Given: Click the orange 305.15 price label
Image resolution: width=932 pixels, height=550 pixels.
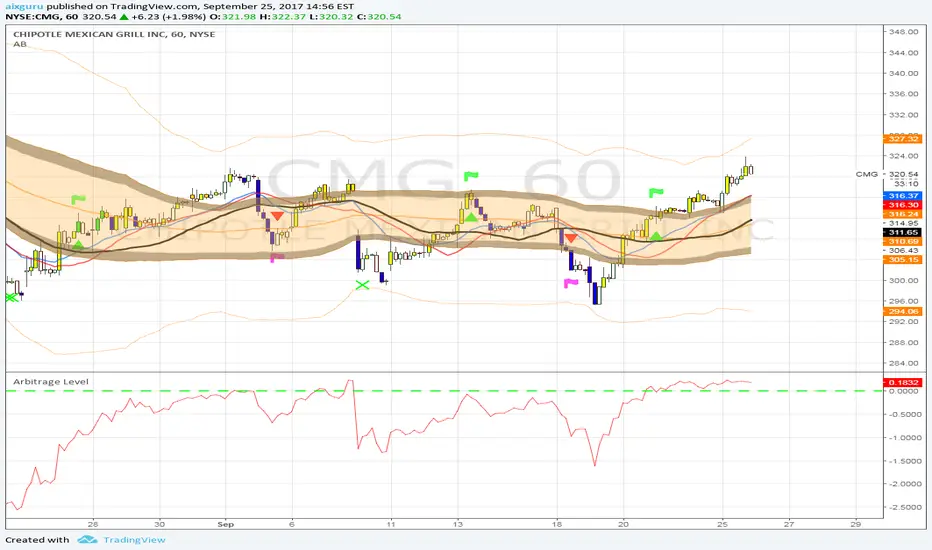Looking at the screenshot, I should click(x=903, y=260).
